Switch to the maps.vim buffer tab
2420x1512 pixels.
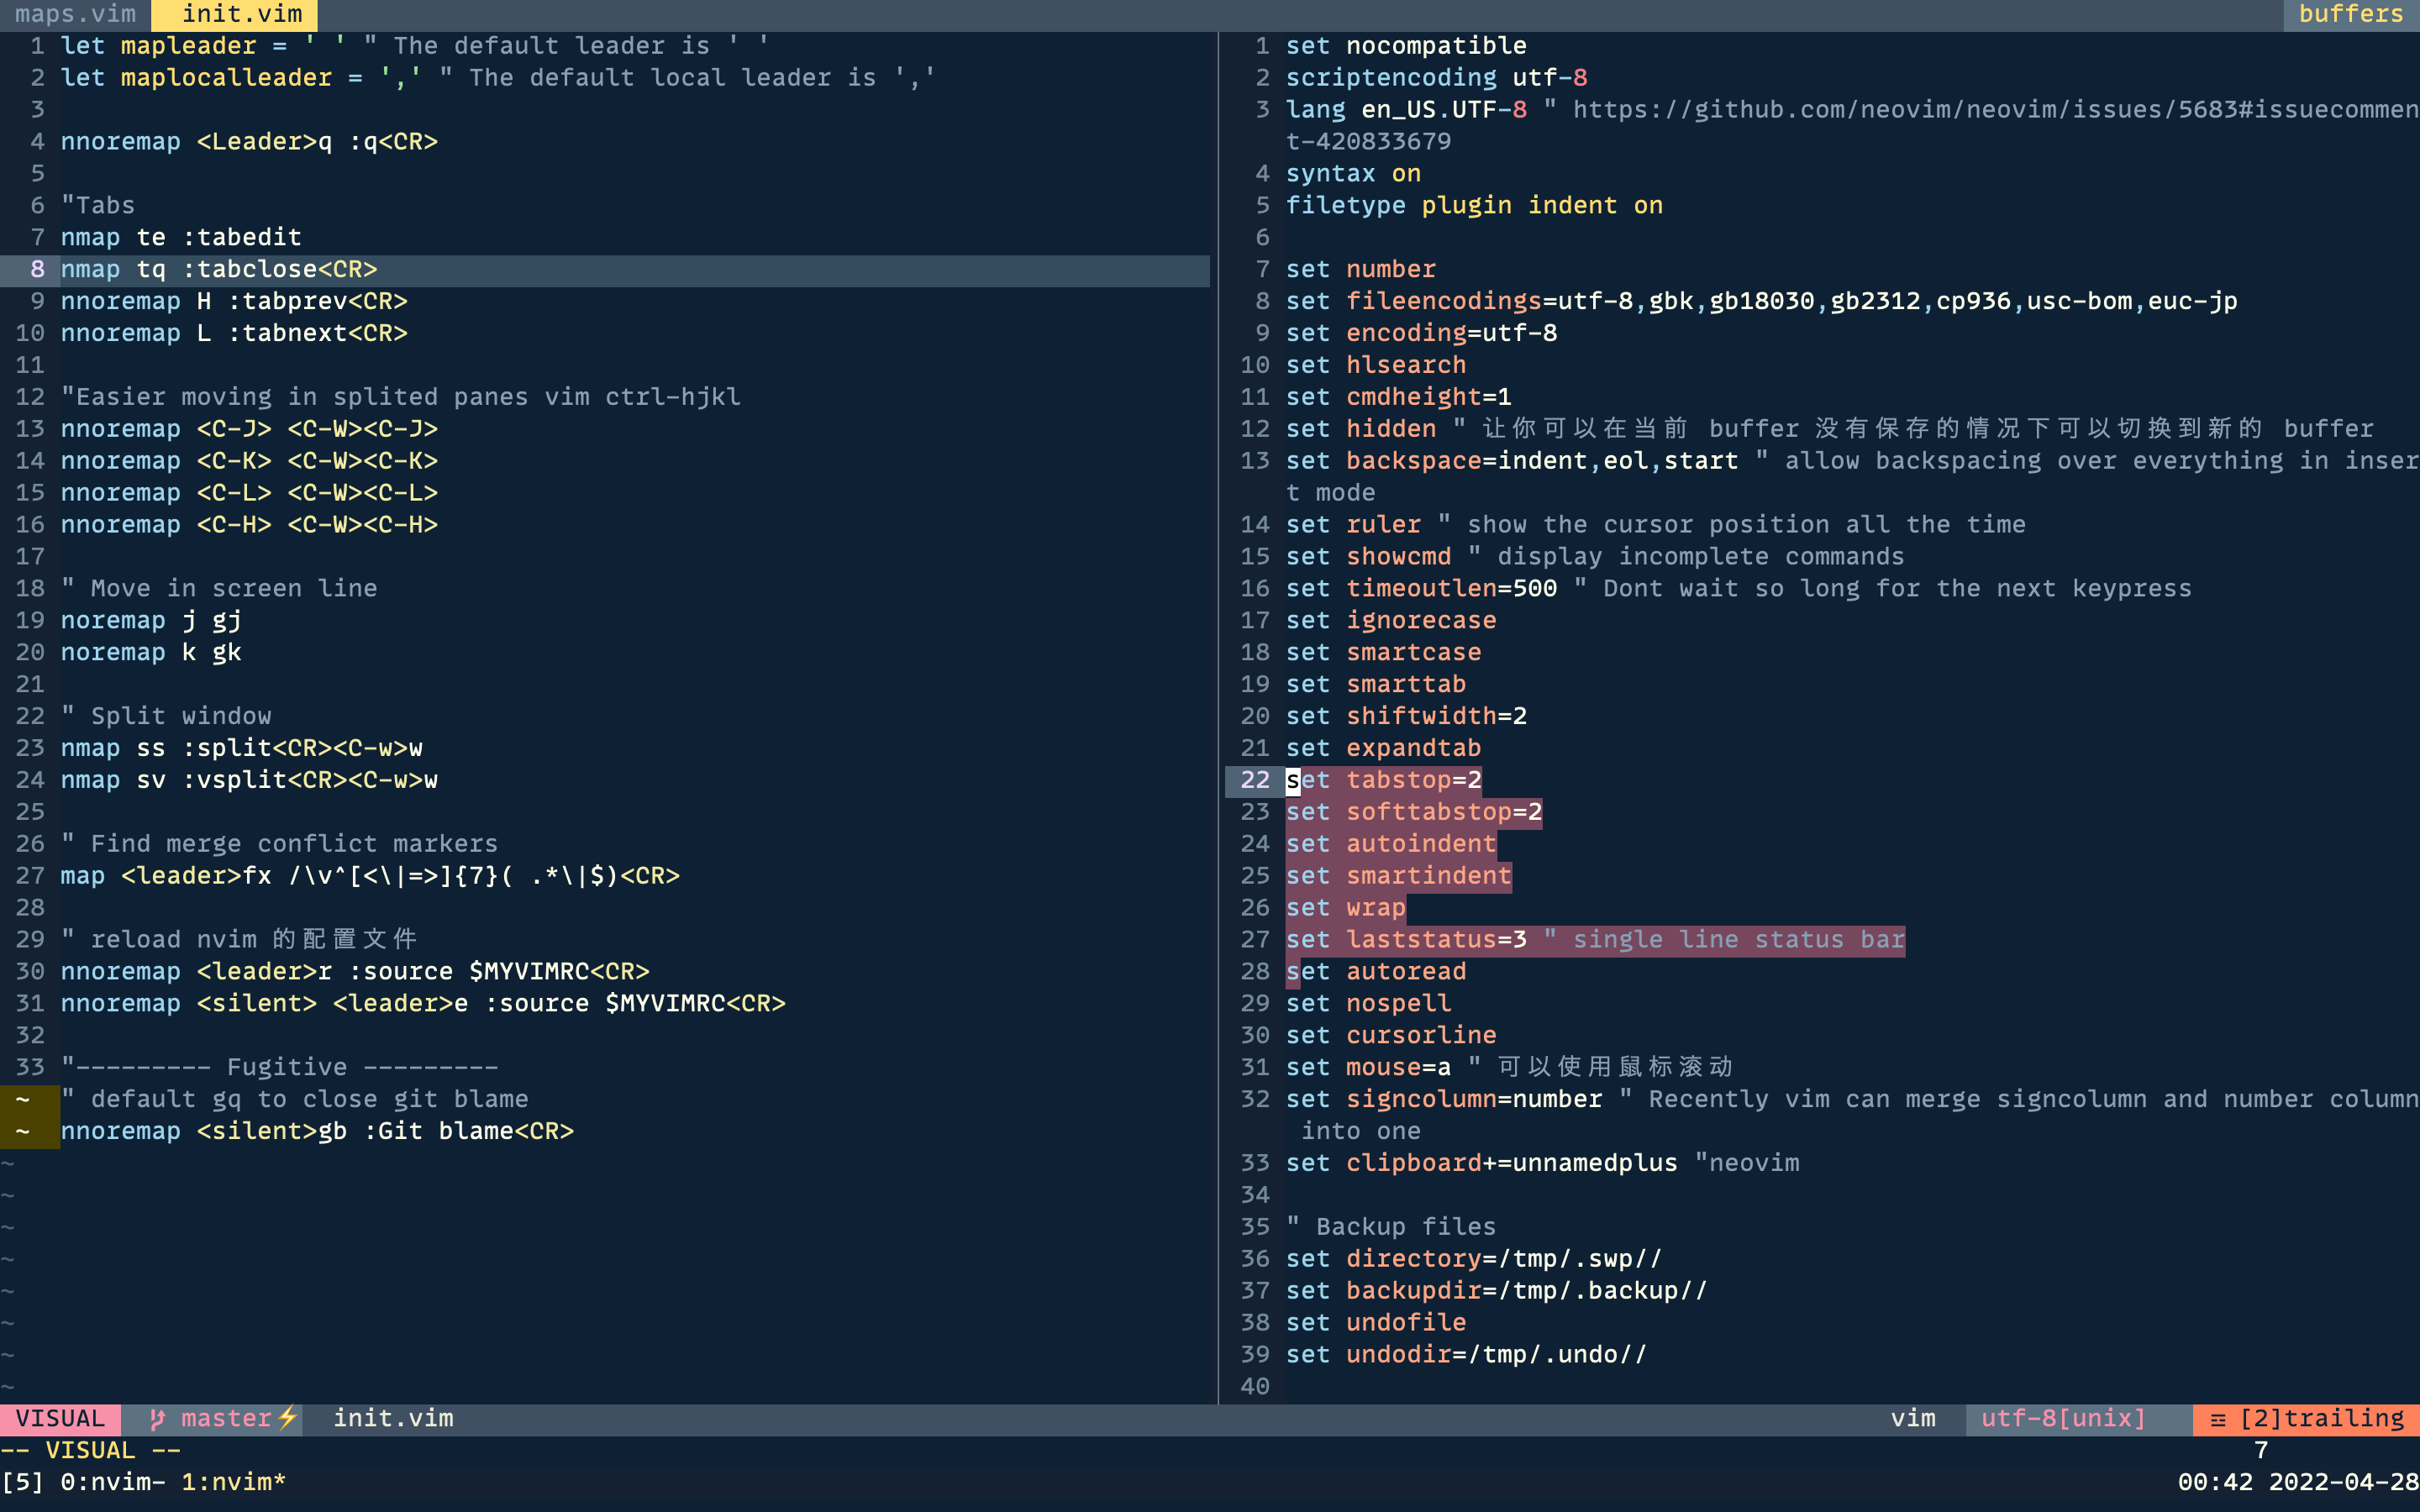[x=74, y=14]
